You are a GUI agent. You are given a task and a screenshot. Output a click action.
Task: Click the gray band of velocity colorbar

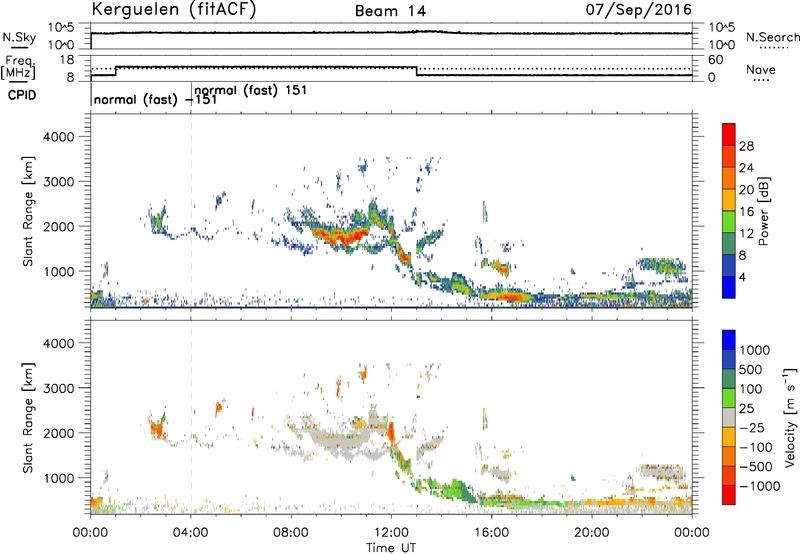729,418
